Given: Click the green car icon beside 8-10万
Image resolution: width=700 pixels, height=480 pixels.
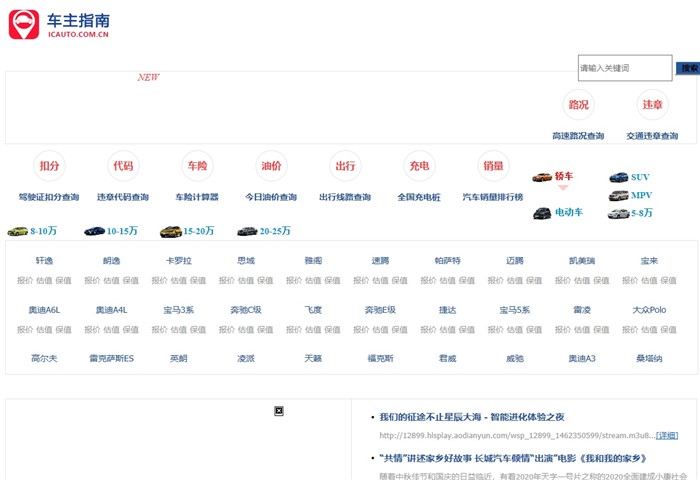Looking at the screenshot, I should 17,231.
